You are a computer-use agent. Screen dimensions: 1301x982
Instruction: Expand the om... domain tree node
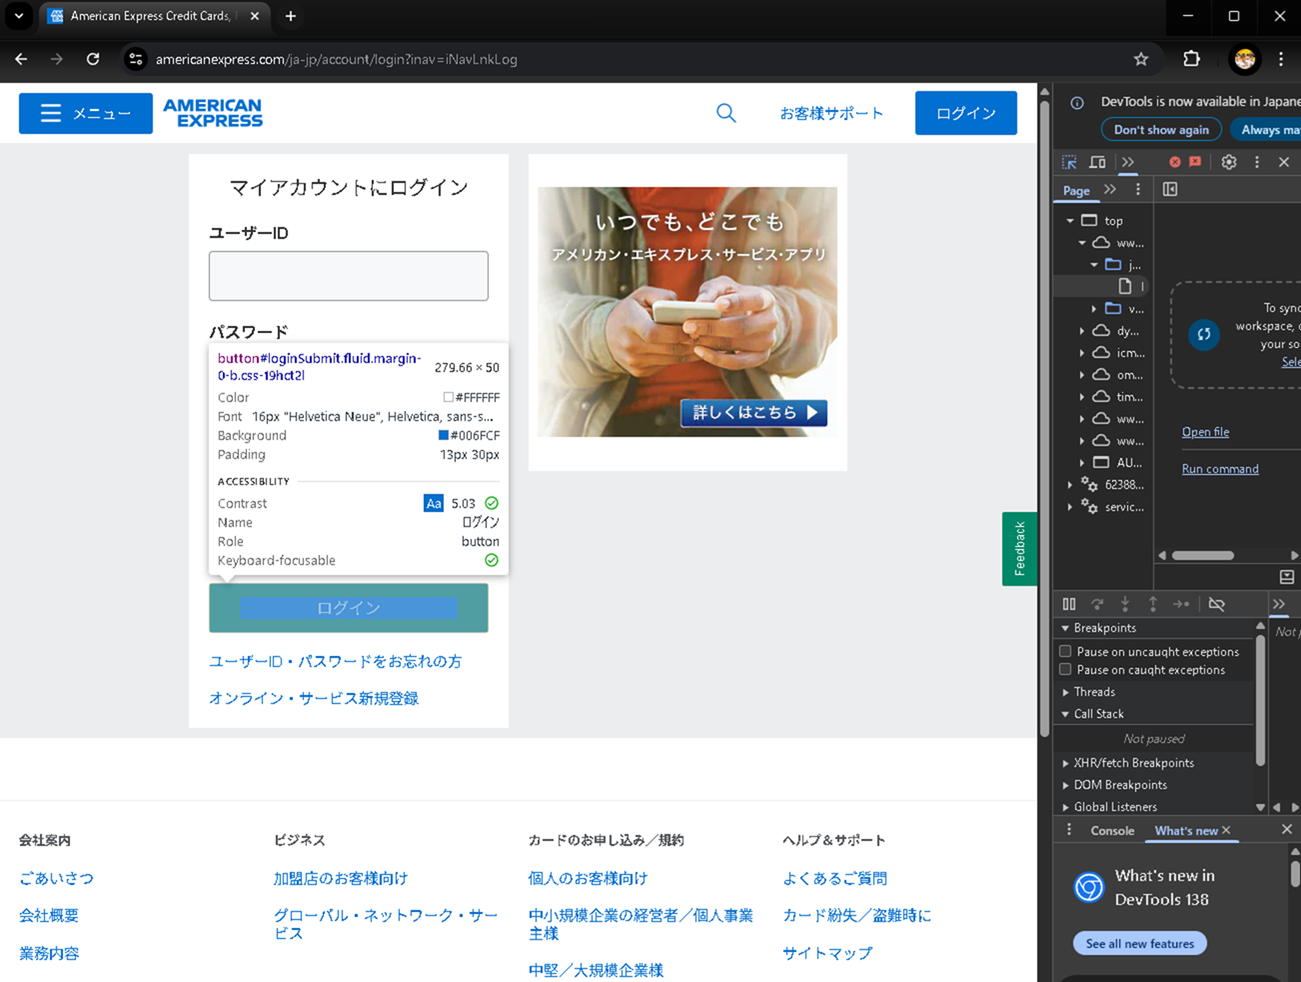pos(1082,375)
